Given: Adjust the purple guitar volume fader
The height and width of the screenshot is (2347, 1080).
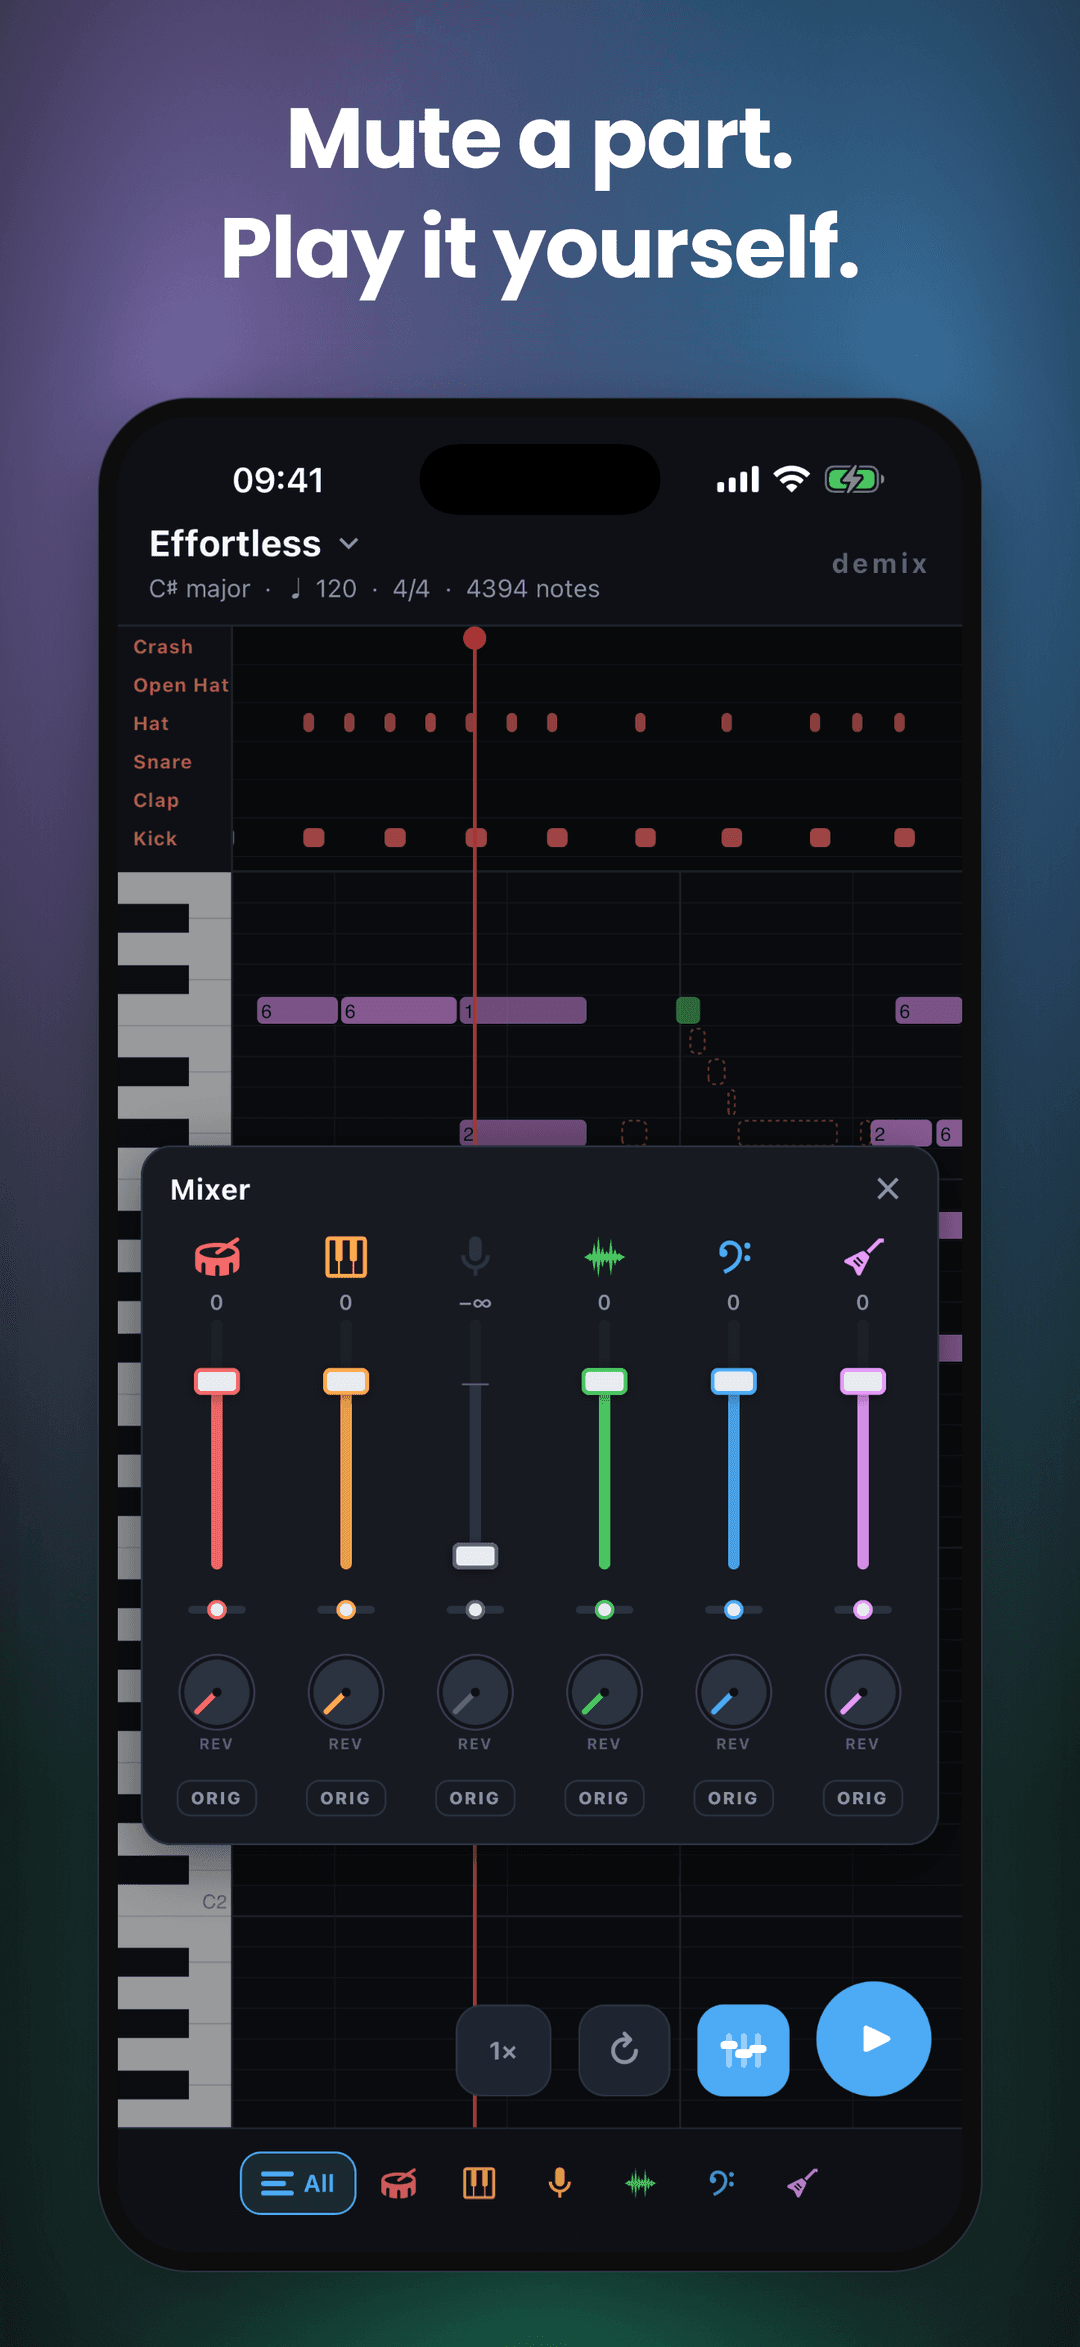Looking at the screenshot, I should [x=863, y=1382].
